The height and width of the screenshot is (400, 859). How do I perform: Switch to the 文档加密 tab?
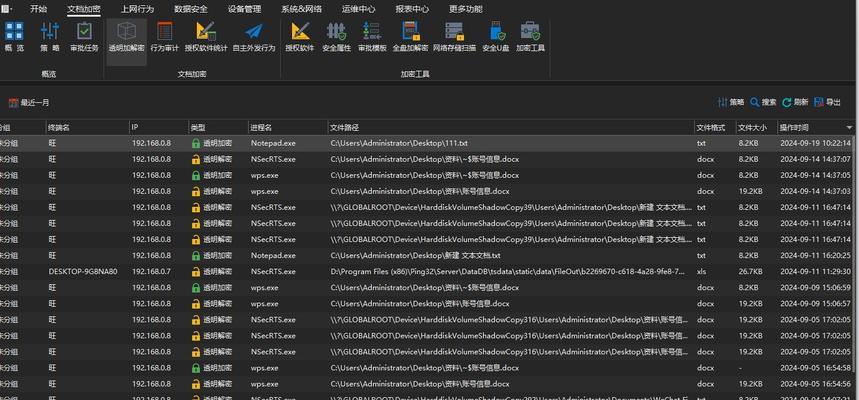pos(84,9)
